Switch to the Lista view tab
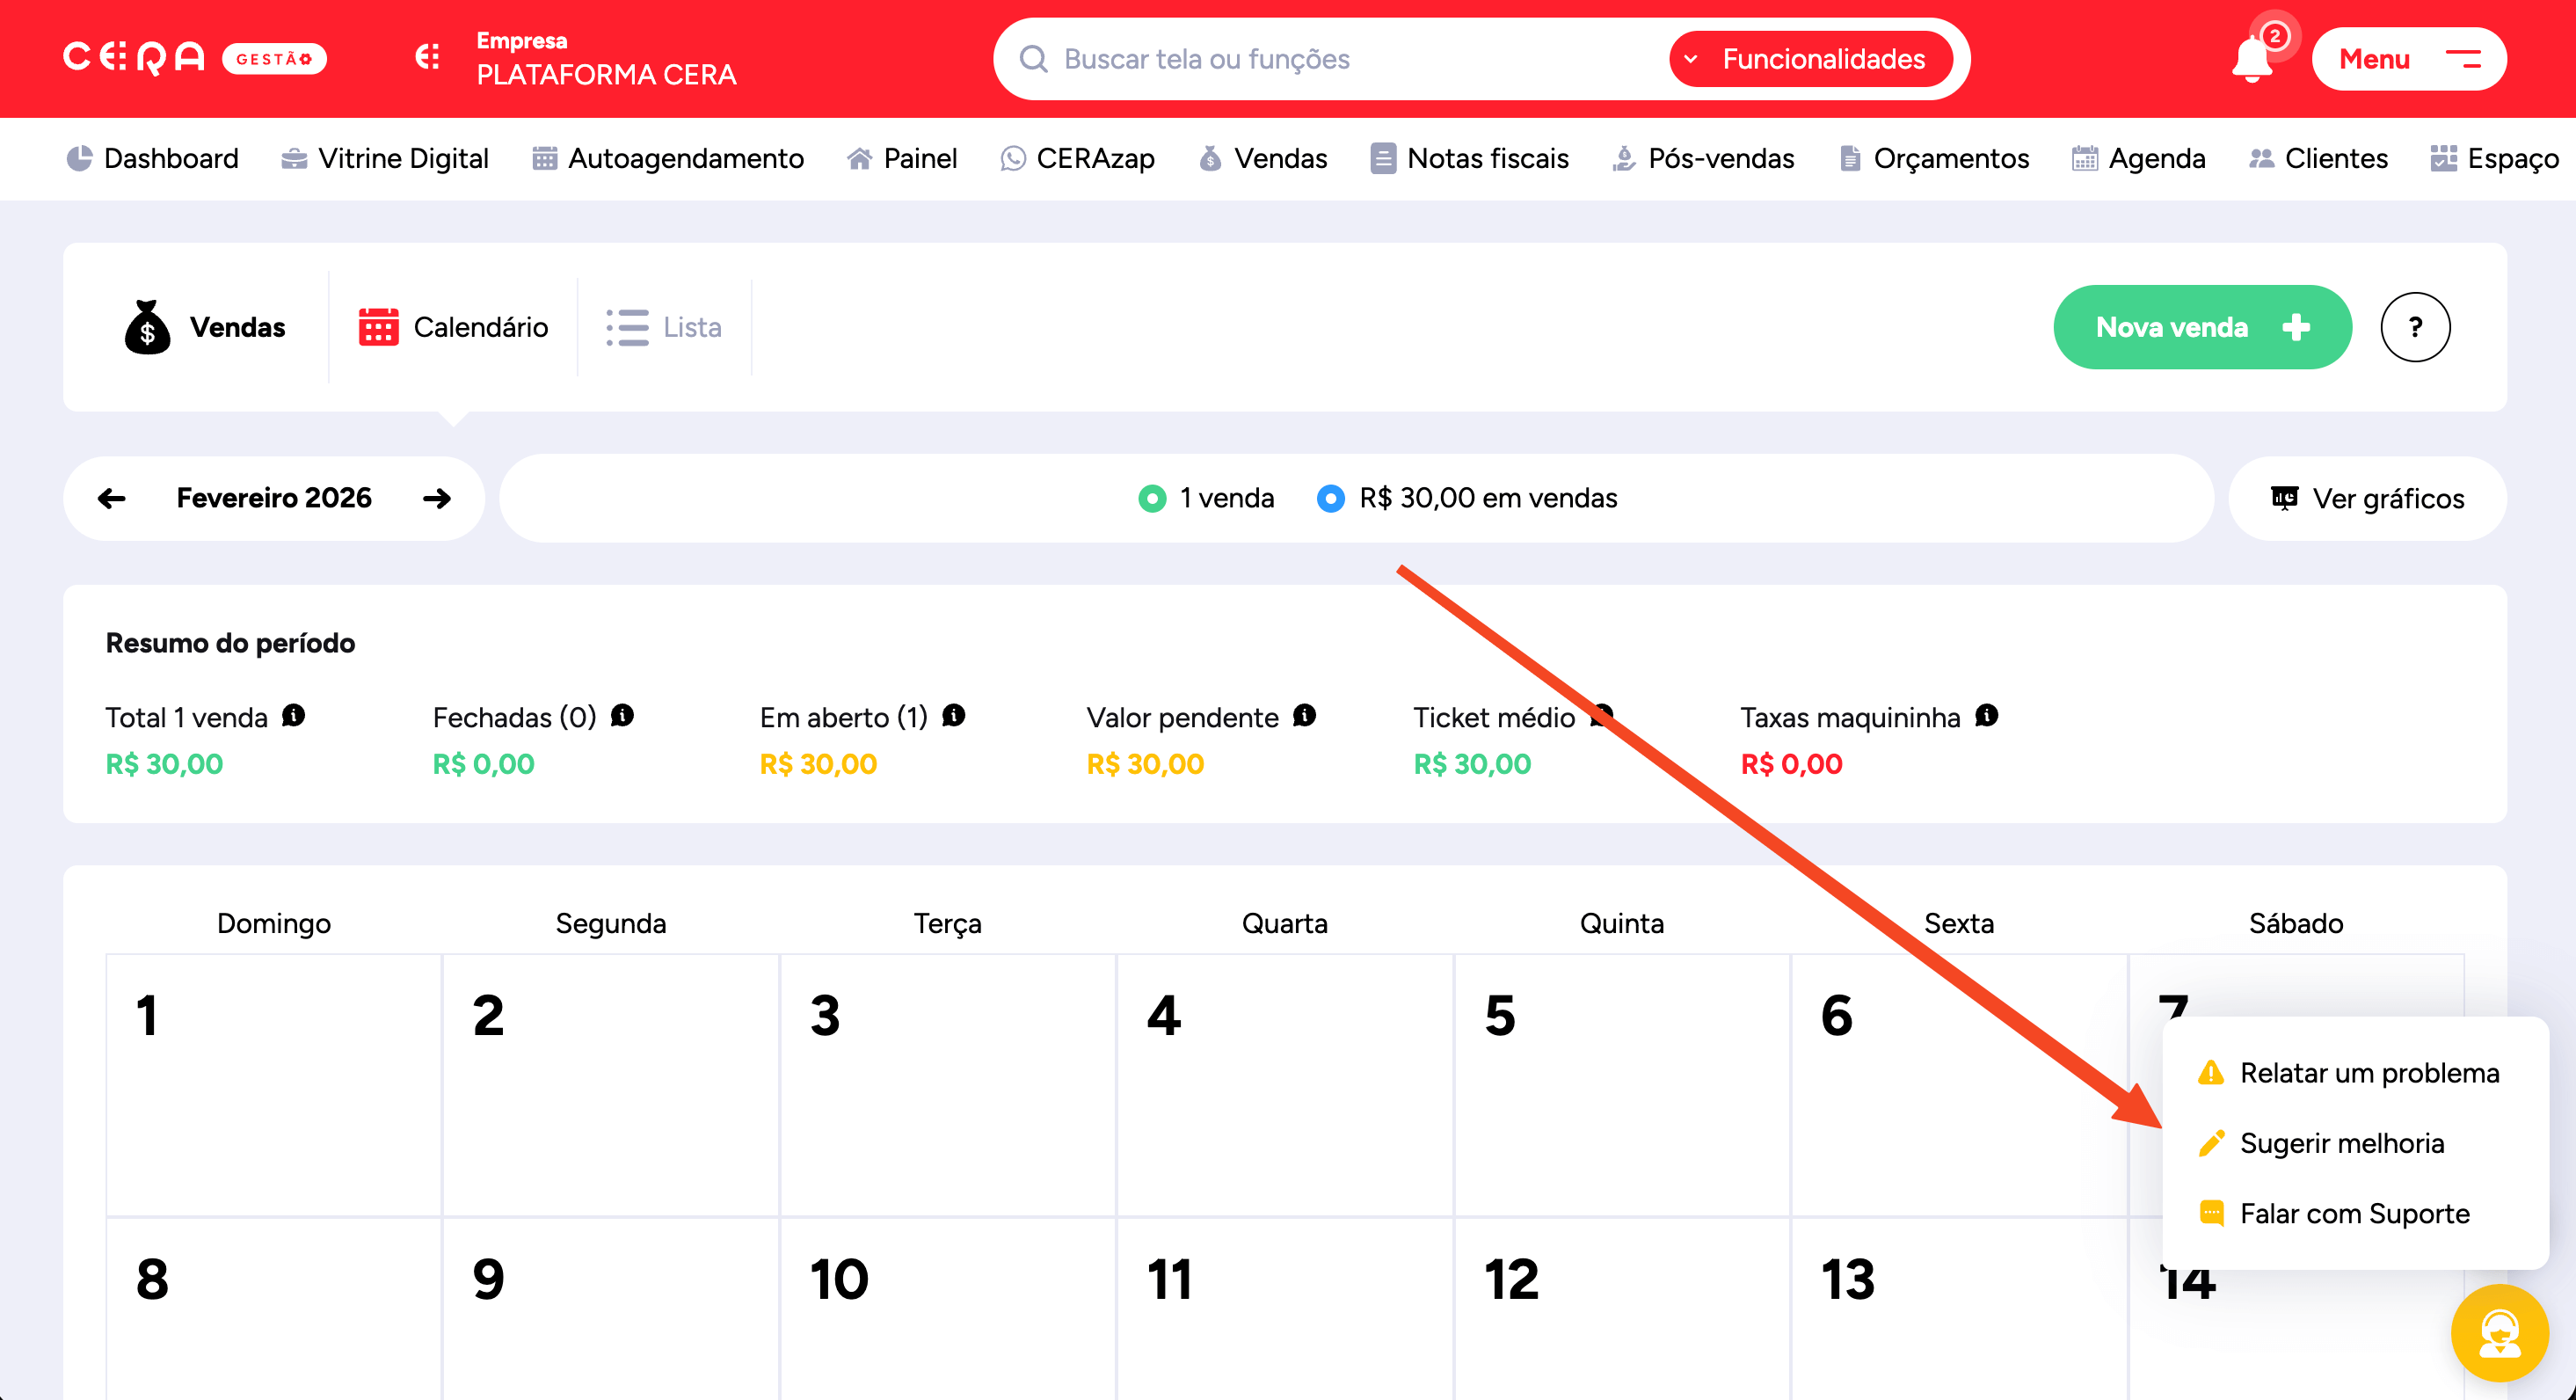Screen dimensions: 2576x1400 pyautogui.click(x=664, y=327)
